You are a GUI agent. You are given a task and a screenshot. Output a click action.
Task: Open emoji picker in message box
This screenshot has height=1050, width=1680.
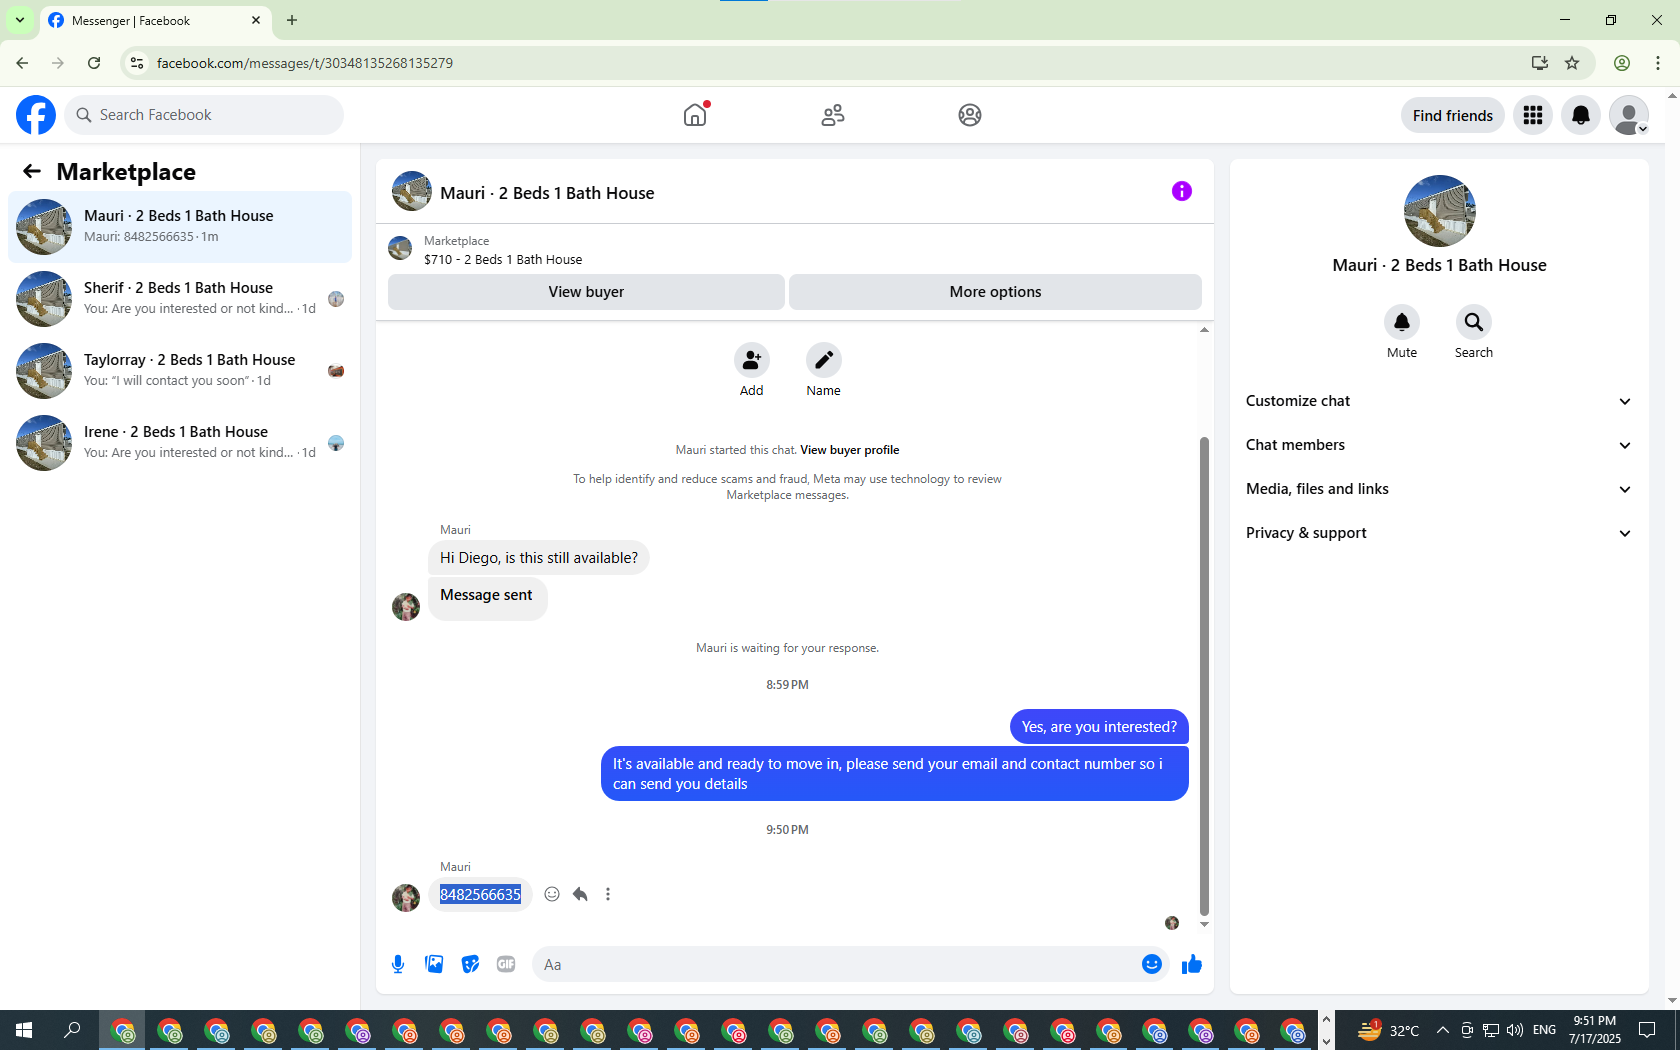coord(1152,964)
